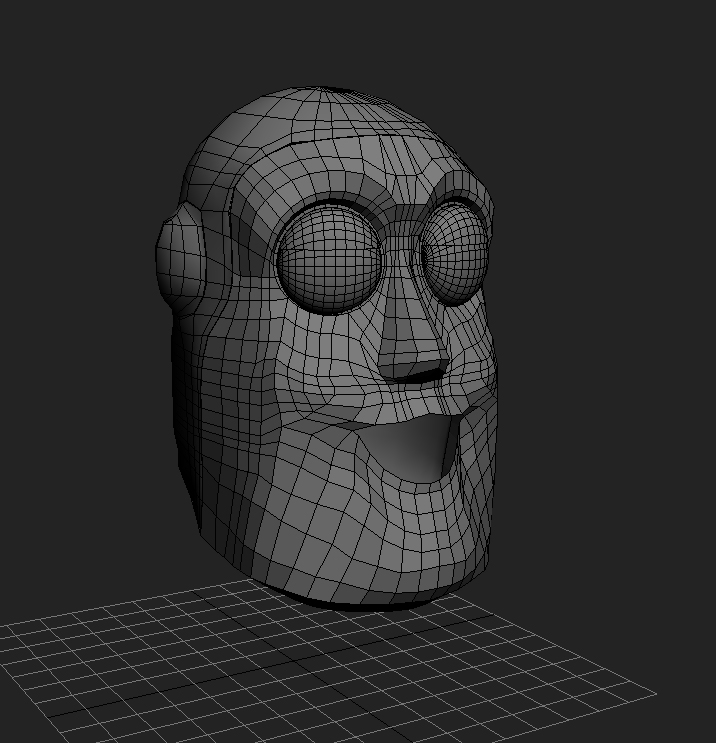This screenshot has width=716, height=743.
Task: Click inside the open mouth cavity
Action: pos(413,446)
